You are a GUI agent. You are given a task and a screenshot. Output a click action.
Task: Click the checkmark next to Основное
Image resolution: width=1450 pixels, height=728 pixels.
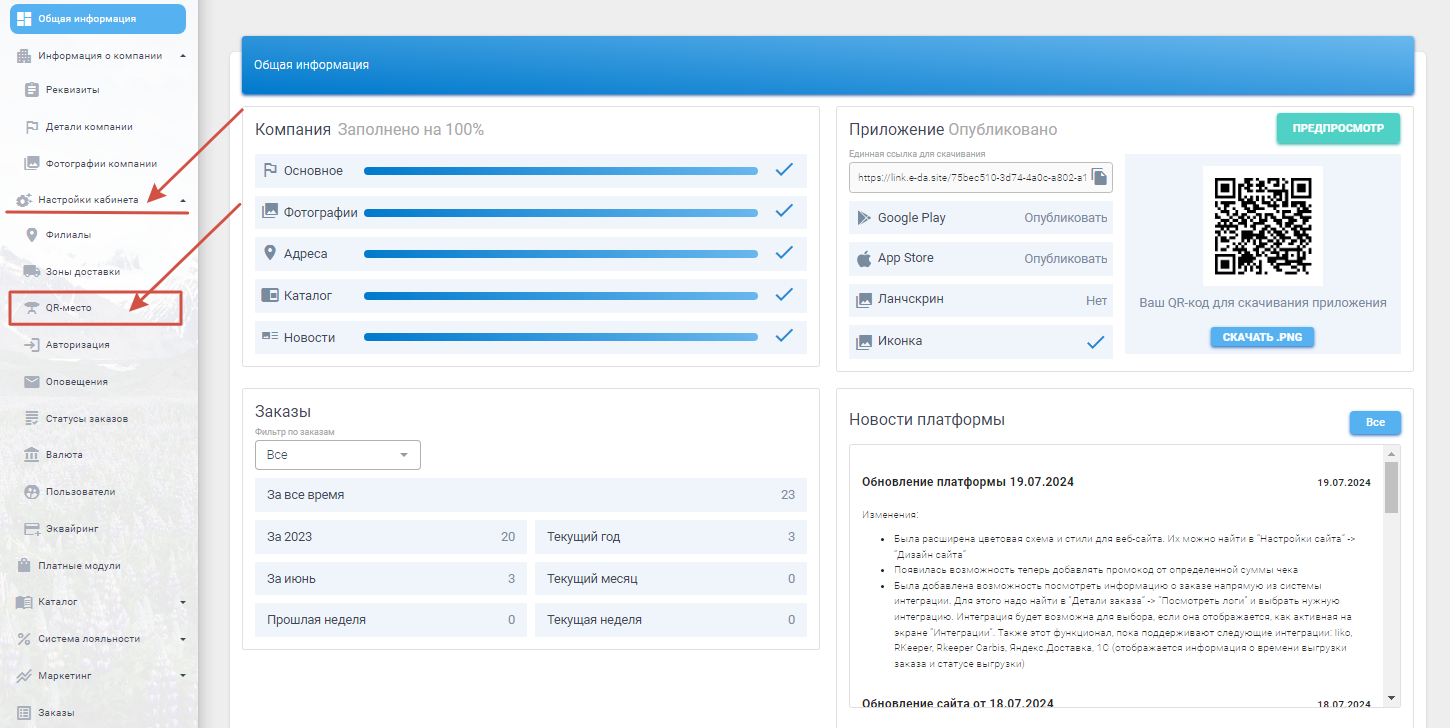pos(784,170)
